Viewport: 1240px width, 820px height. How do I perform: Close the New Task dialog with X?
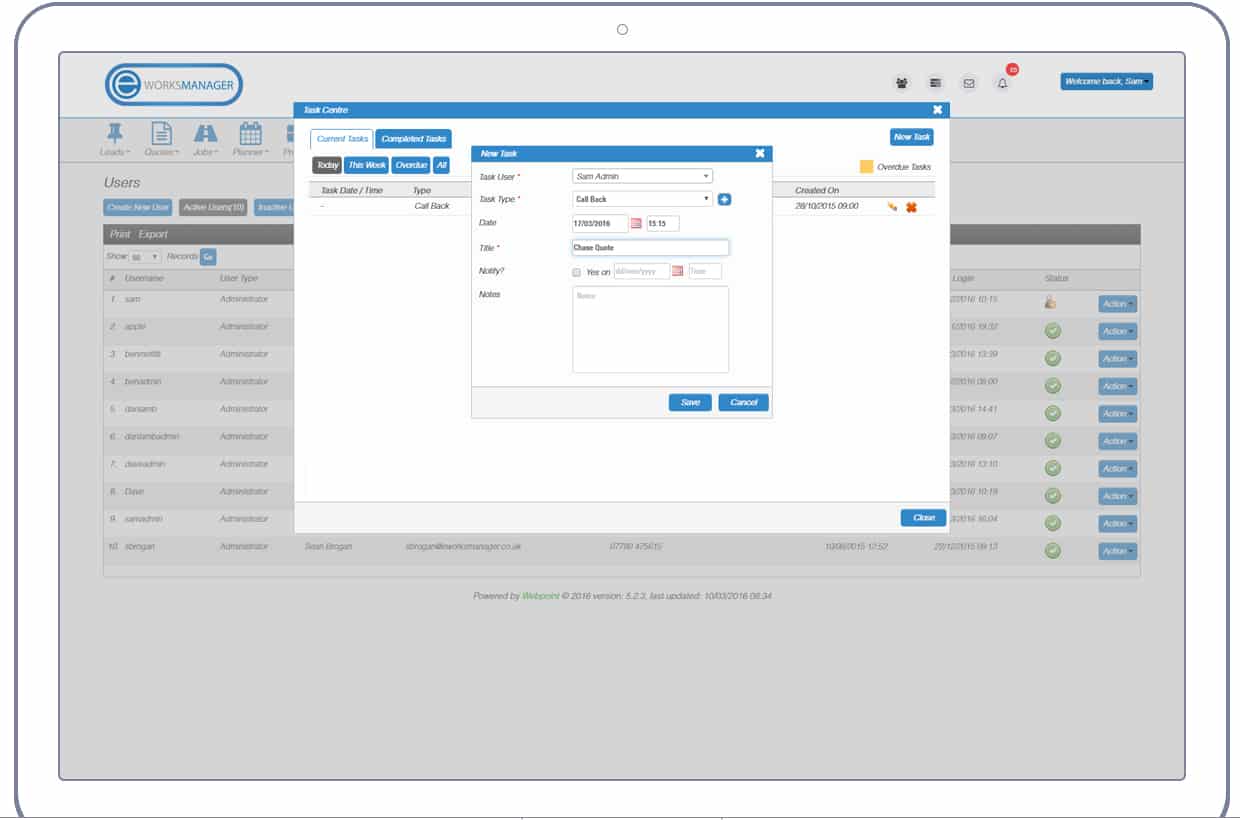[760, 153]
